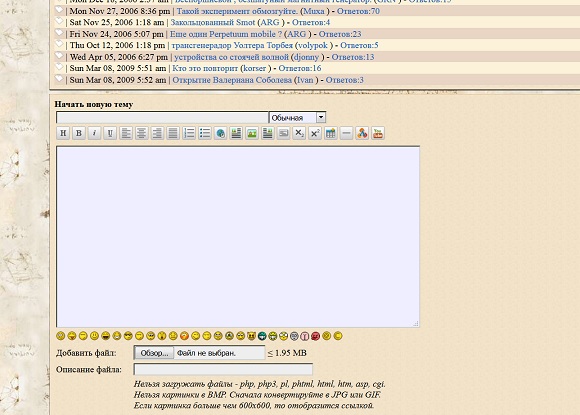The height and width of the screenshot is (415, 580).
Task: Open the Обычная topic type dropdown
Action: coord(297,118)
